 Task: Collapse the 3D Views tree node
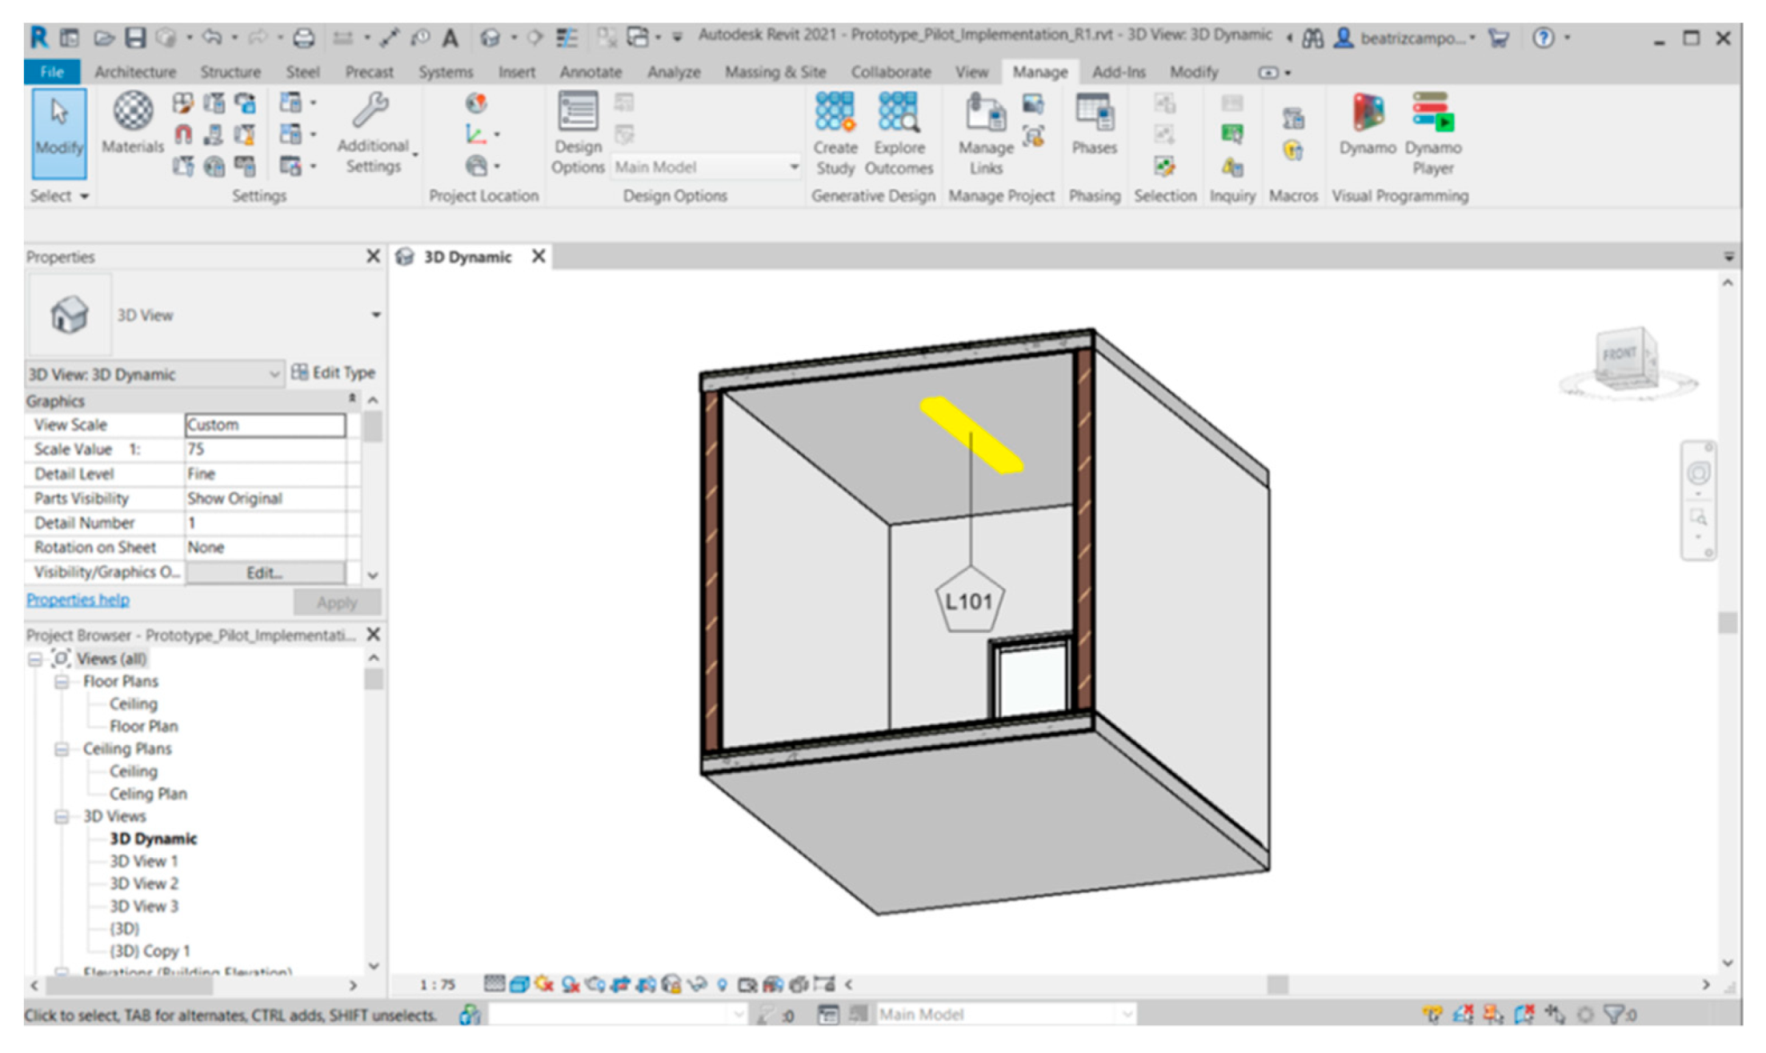pyautogui.click(x=62, y=817)
